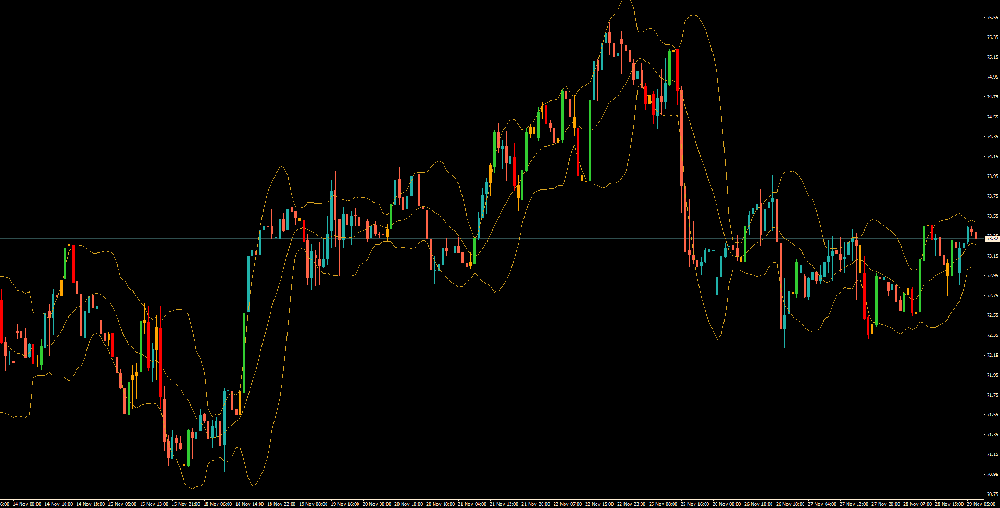Click the long-wick teal candle after the big drop

[783, 320]
